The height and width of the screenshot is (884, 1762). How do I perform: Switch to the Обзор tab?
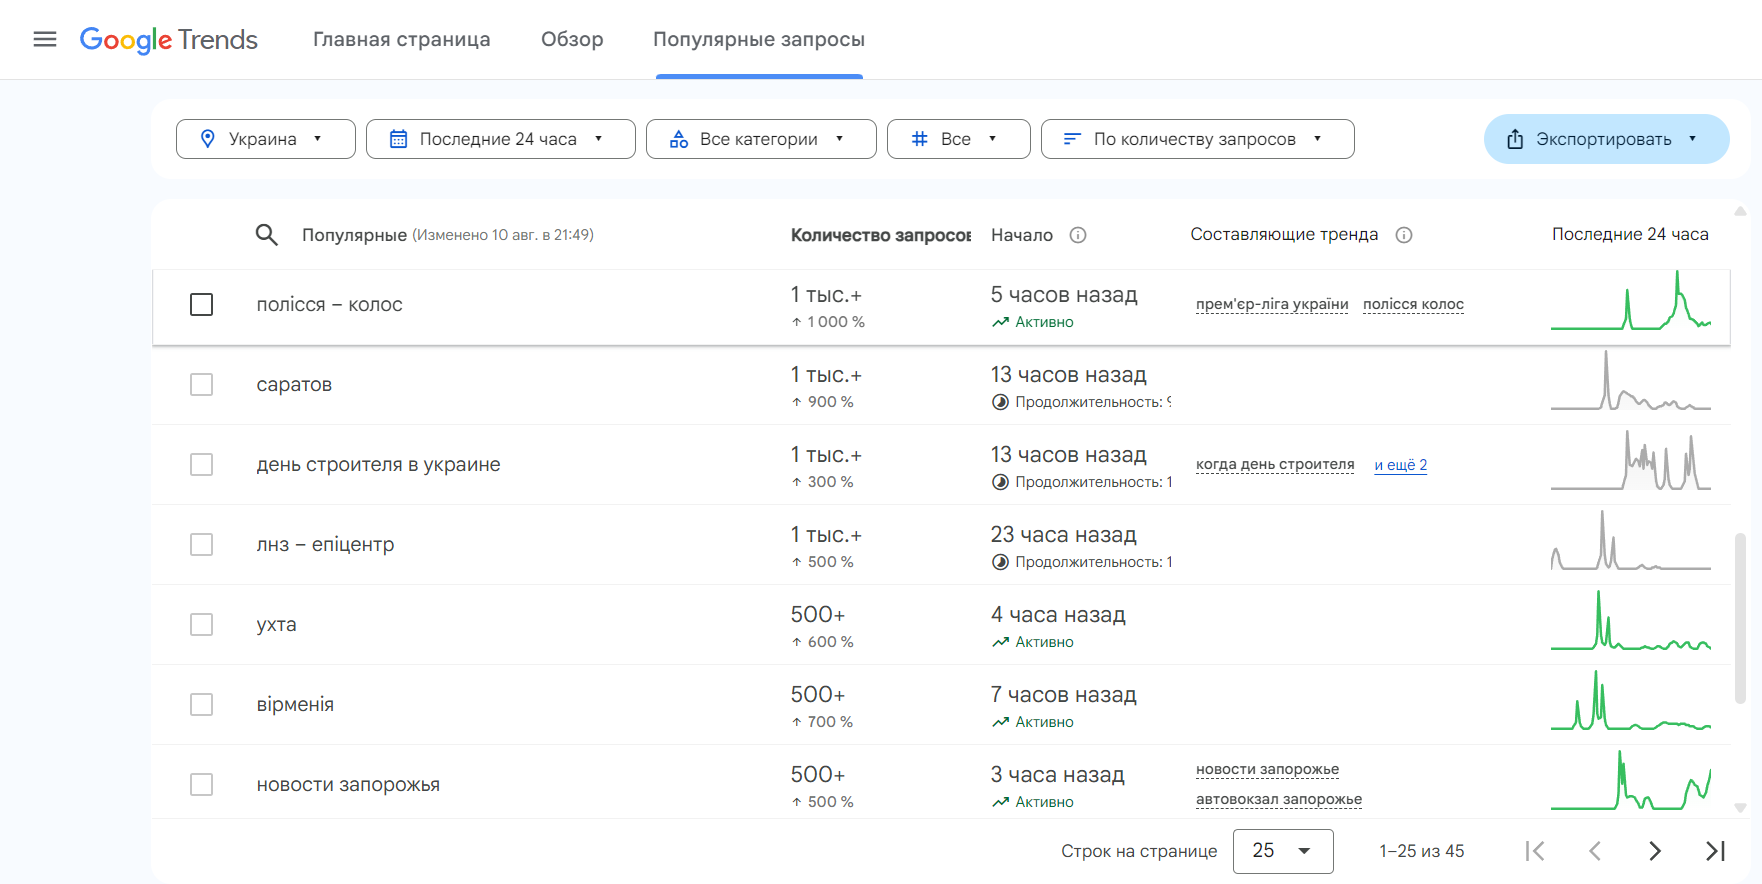pos(572,40)
